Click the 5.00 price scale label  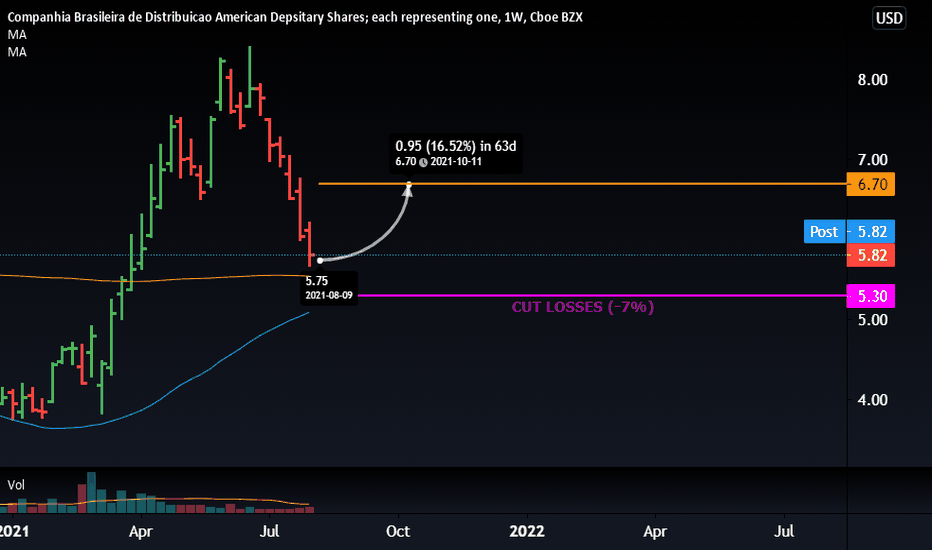point(872,319)
